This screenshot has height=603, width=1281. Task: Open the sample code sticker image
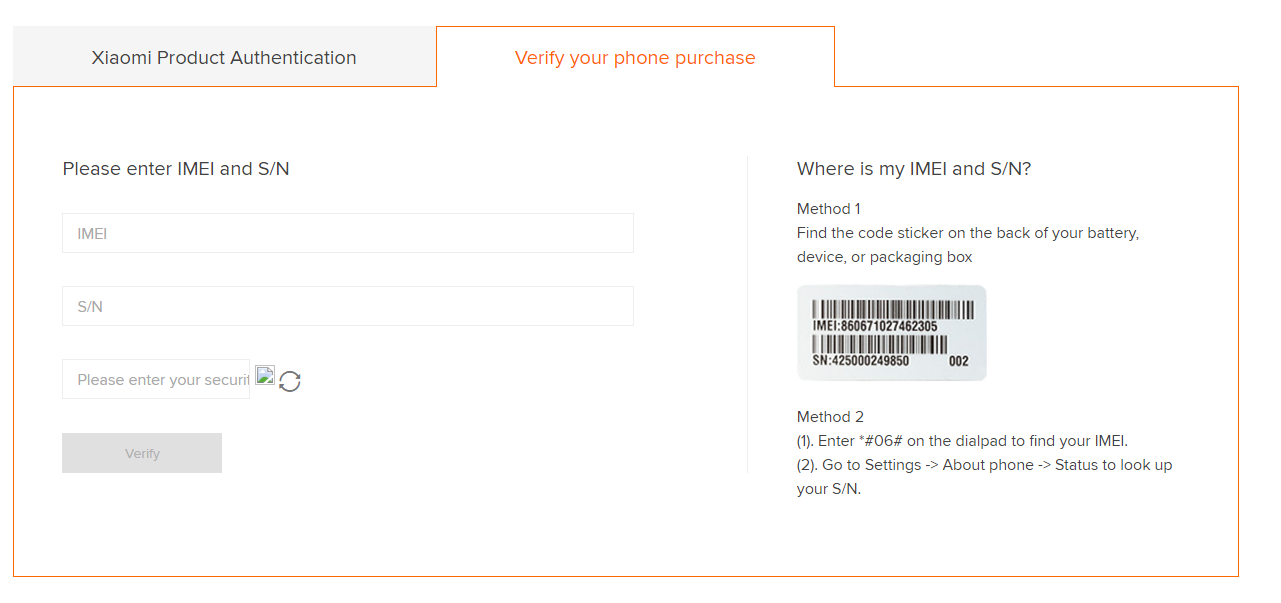point(891,333)
